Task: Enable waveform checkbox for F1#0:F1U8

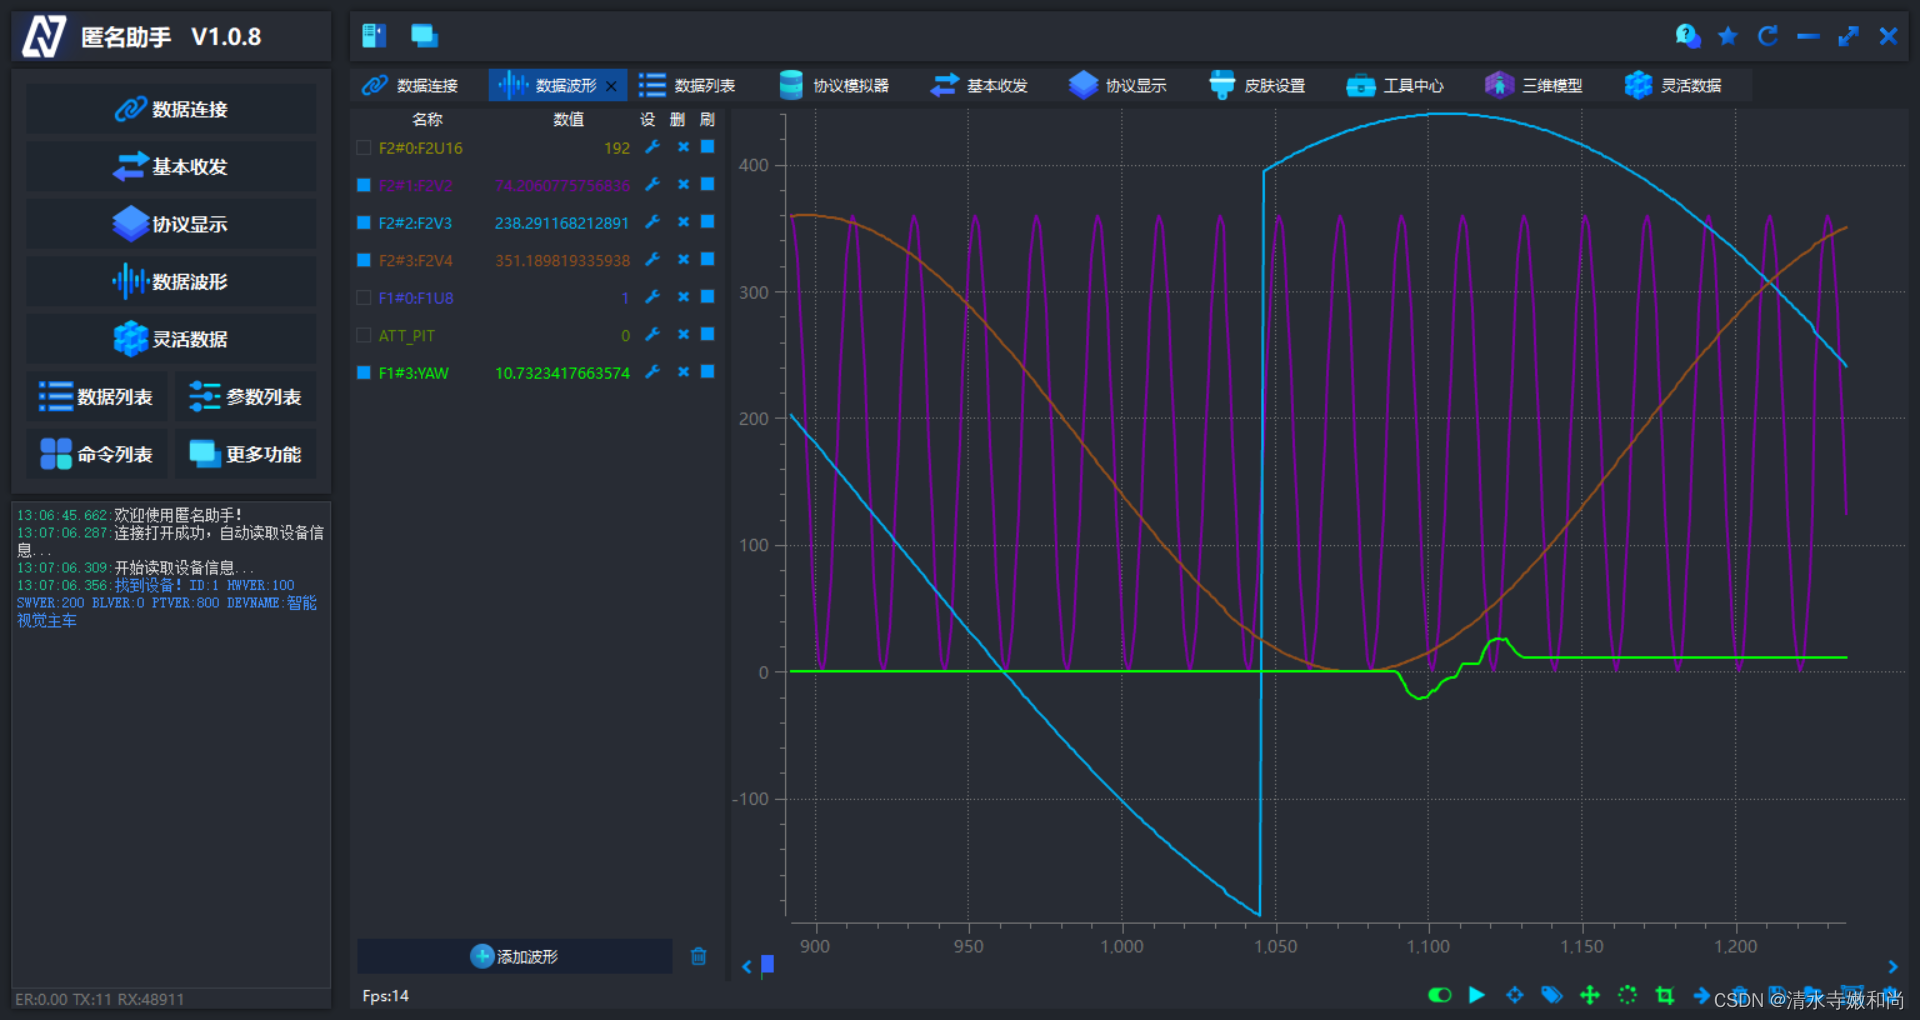Action: pyautogui.click(x=364, y=297)
